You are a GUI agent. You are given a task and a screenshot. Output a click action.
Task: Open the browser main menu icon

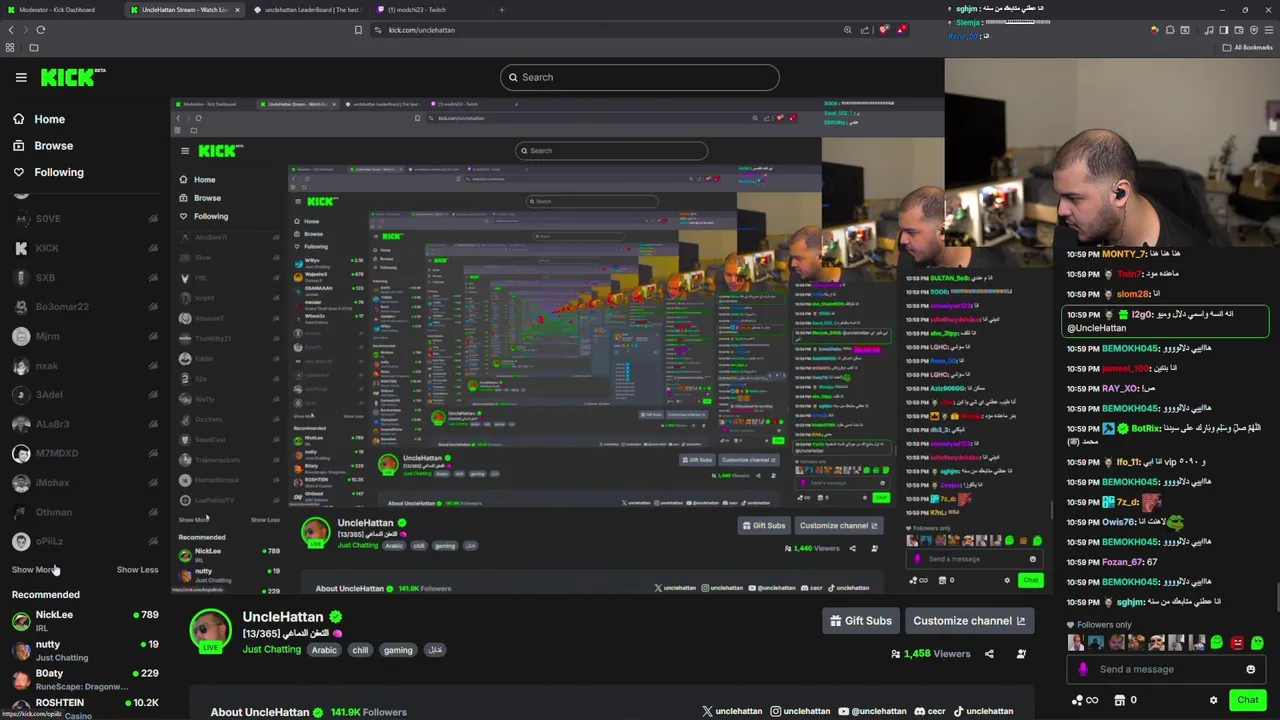click(1269, 30)
